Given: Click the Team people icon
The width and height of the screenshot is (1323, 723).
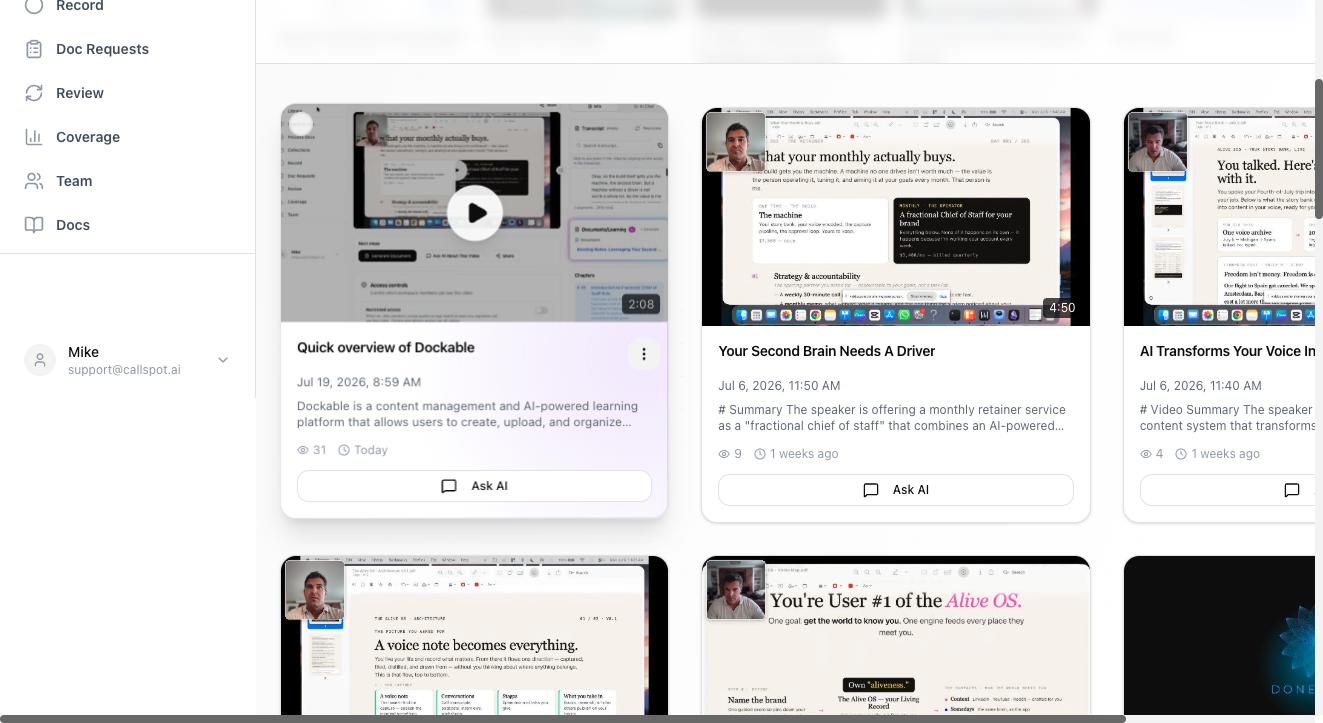Looking at the screenshot, I should [34, 181].
